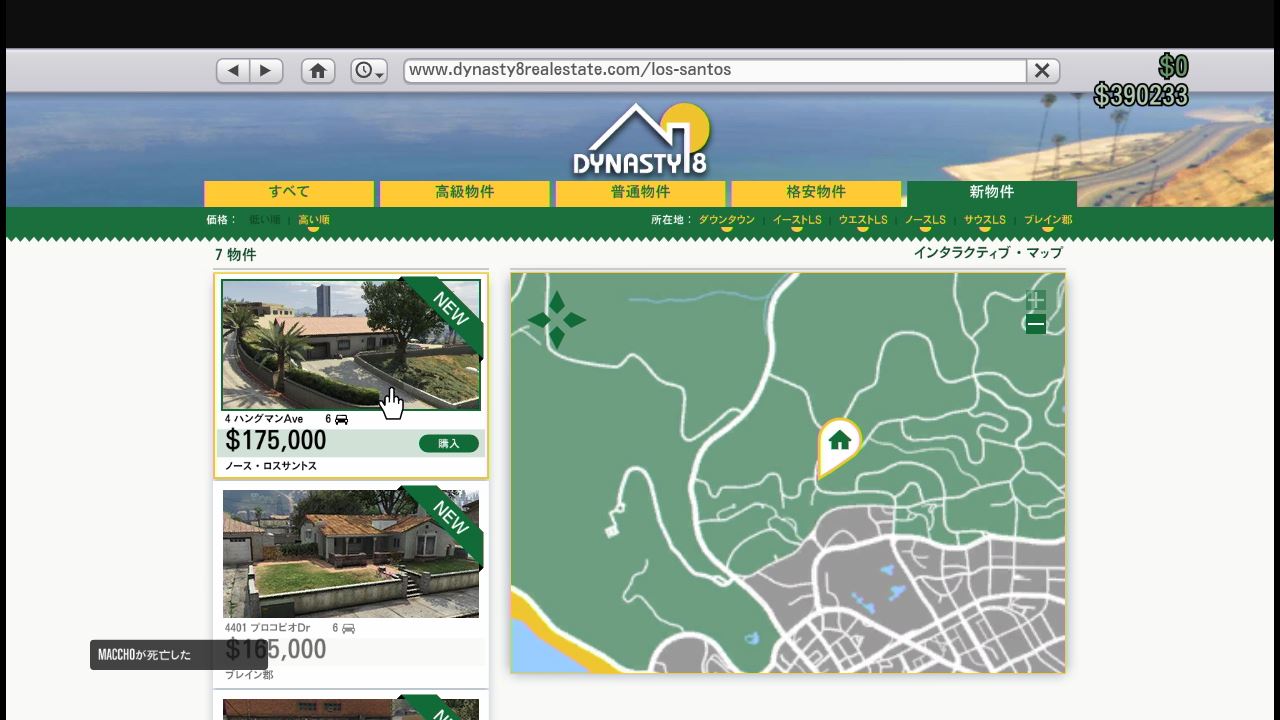The width and height of the screenshot is (1280, 720).
Task: Go back with the browser back arrow
Action: (233, 71)
